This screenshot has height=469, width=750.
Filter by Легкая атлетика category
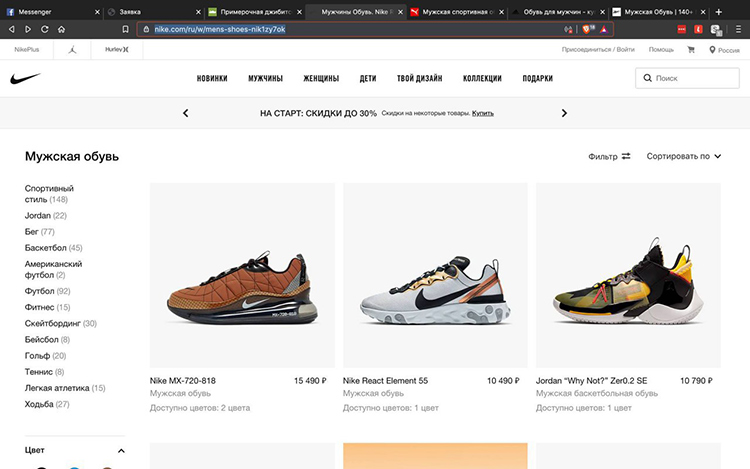(65, 388)
